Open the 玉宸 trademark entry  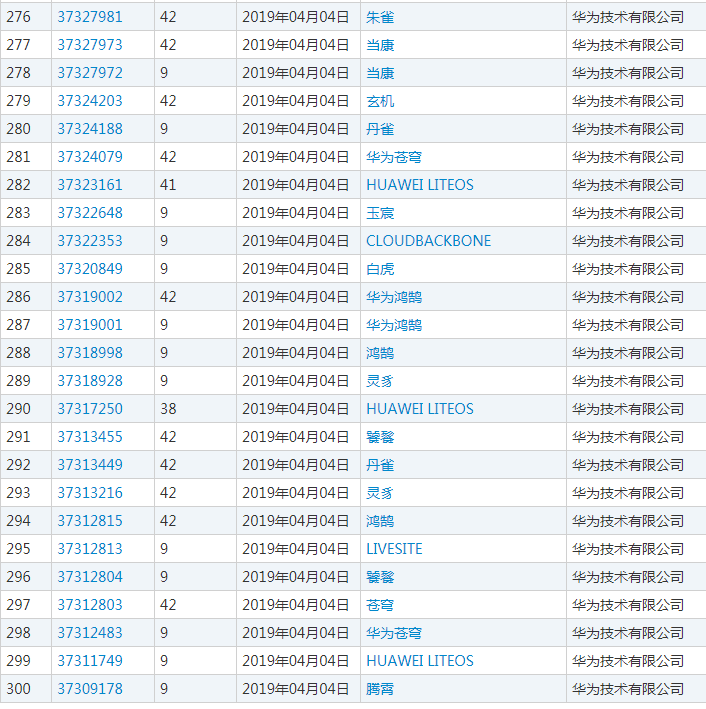click(x=380, y=213)
